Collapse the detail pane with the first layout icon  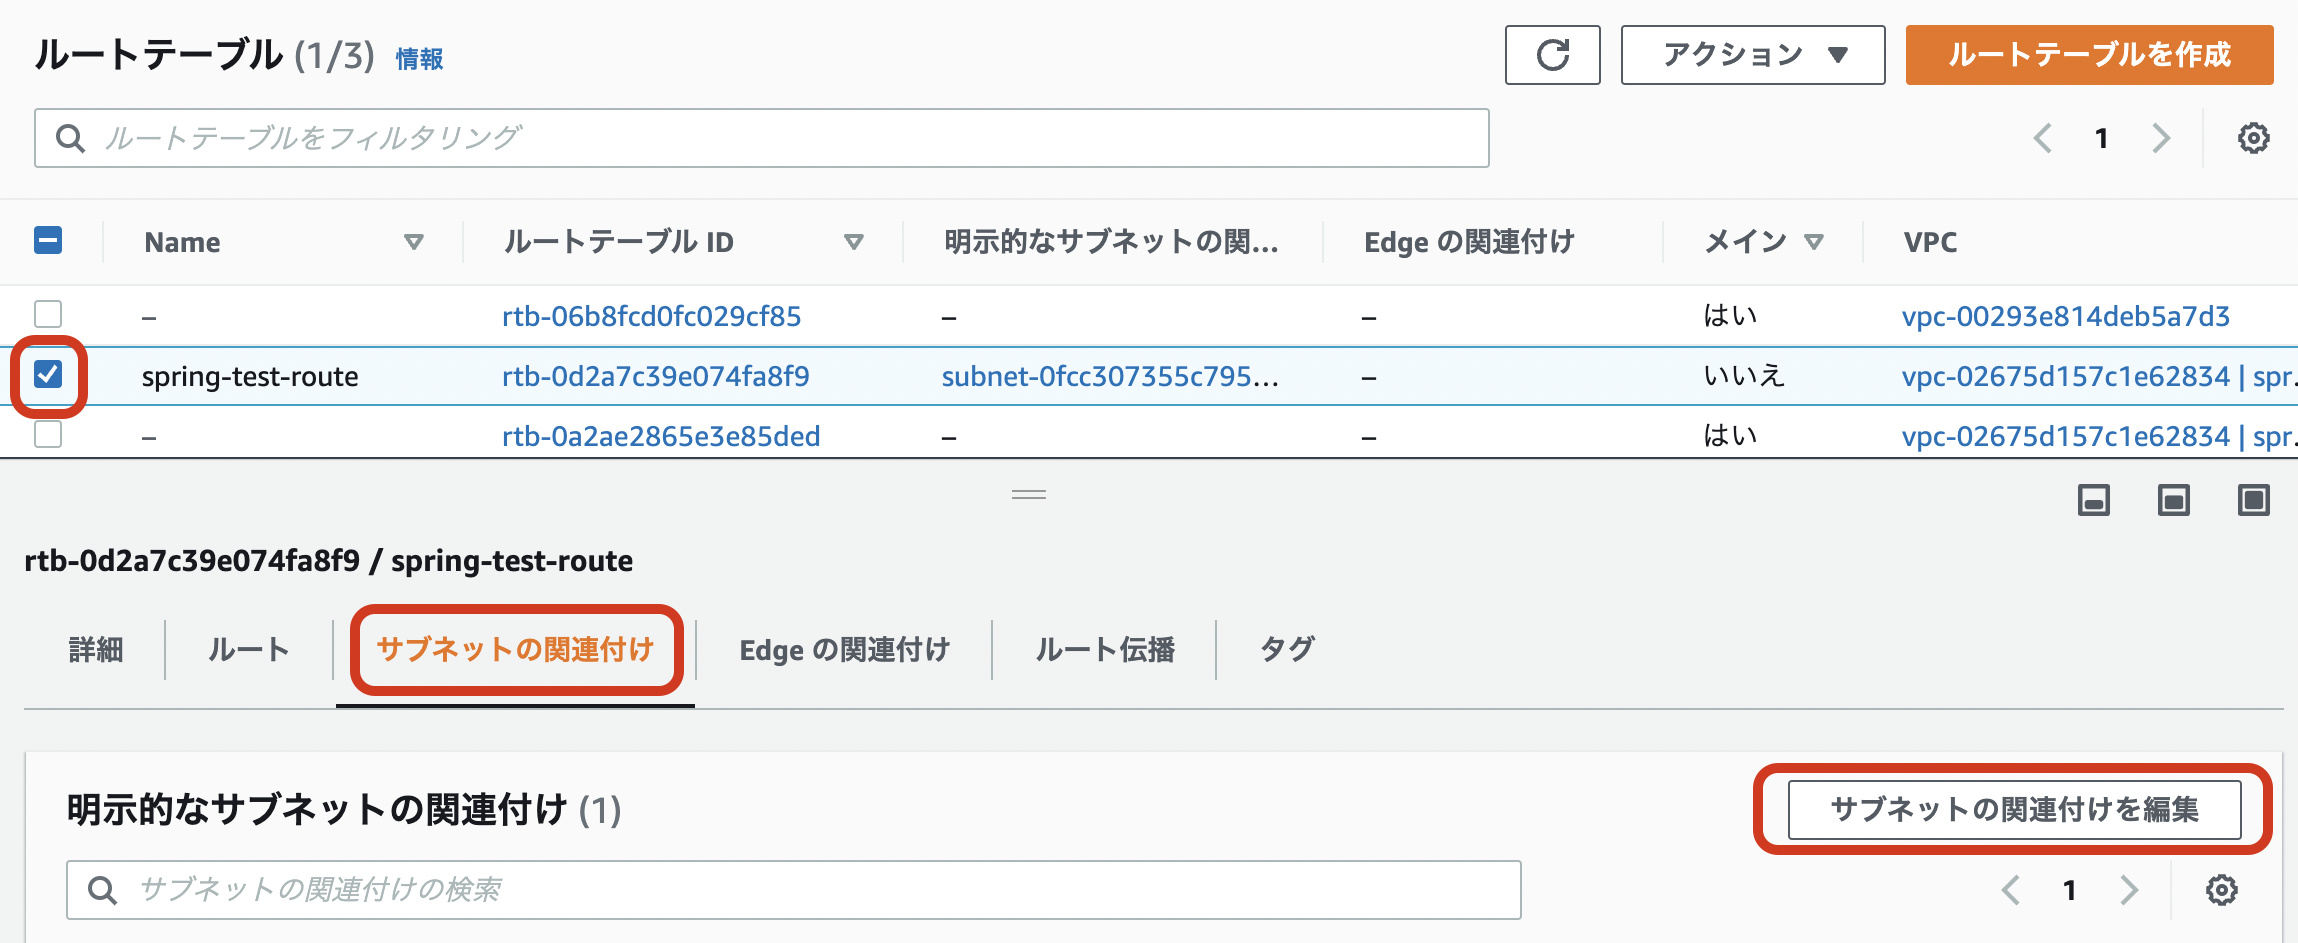2095,500
